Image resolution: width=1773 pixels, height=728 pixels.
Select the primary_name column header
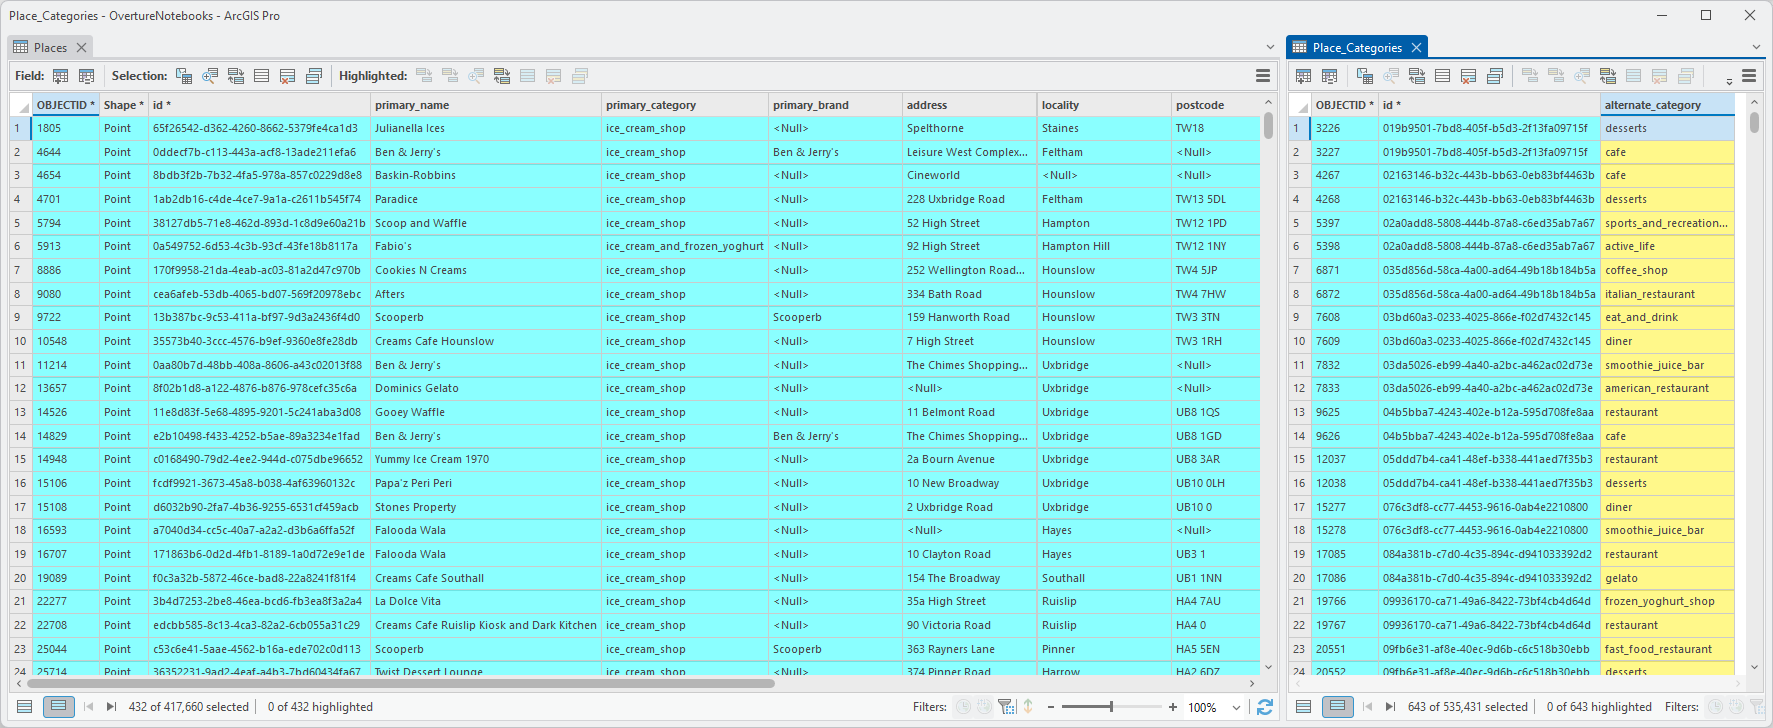click(x=486, y=105)
